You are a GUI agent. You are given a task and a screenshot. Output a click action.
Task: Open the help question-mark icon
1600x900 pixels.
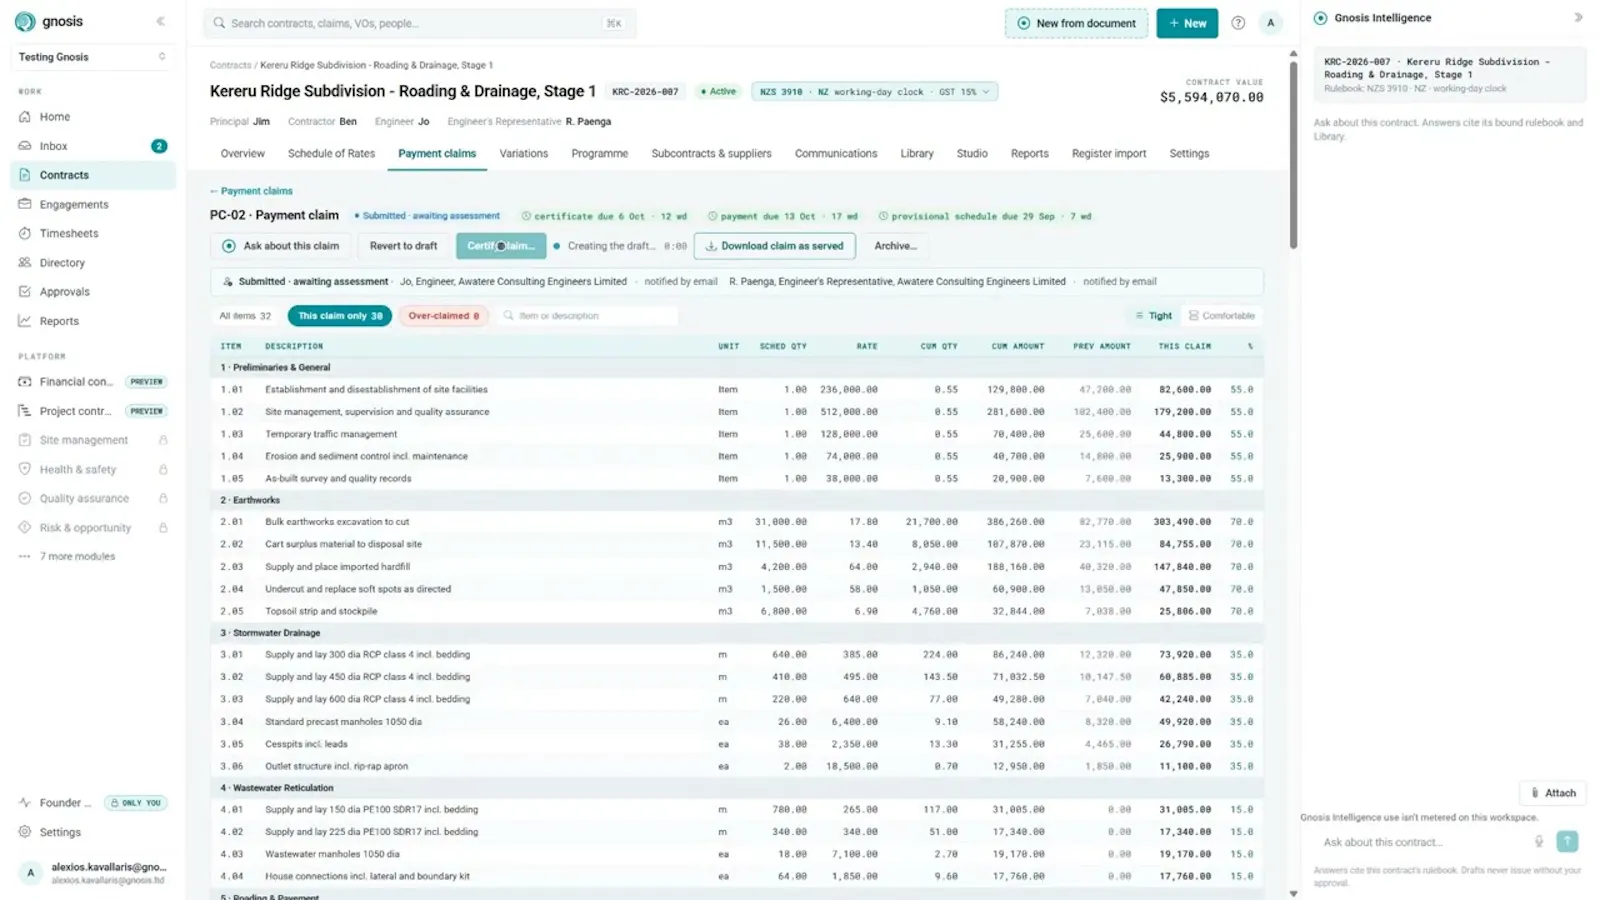click(1238, 23)
